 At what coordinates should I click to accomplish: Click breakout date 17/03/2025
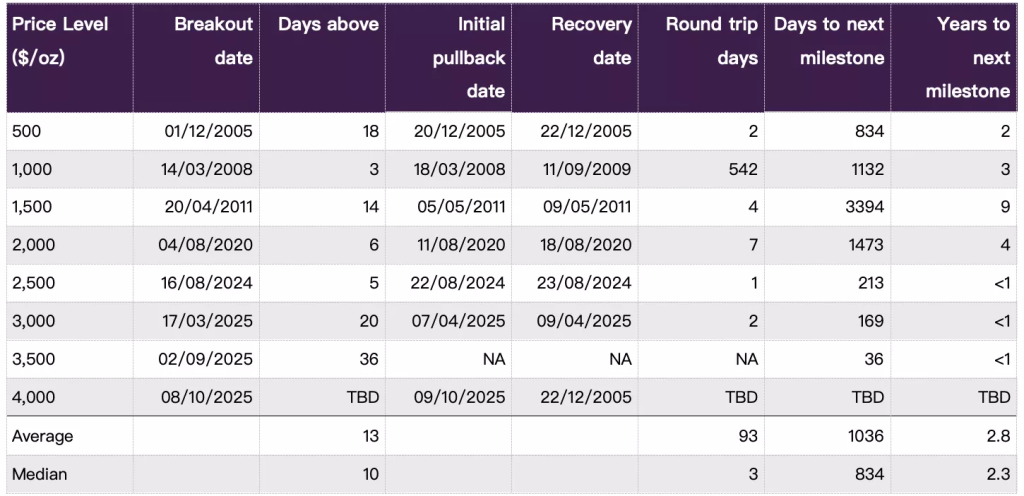click(207, 321)
